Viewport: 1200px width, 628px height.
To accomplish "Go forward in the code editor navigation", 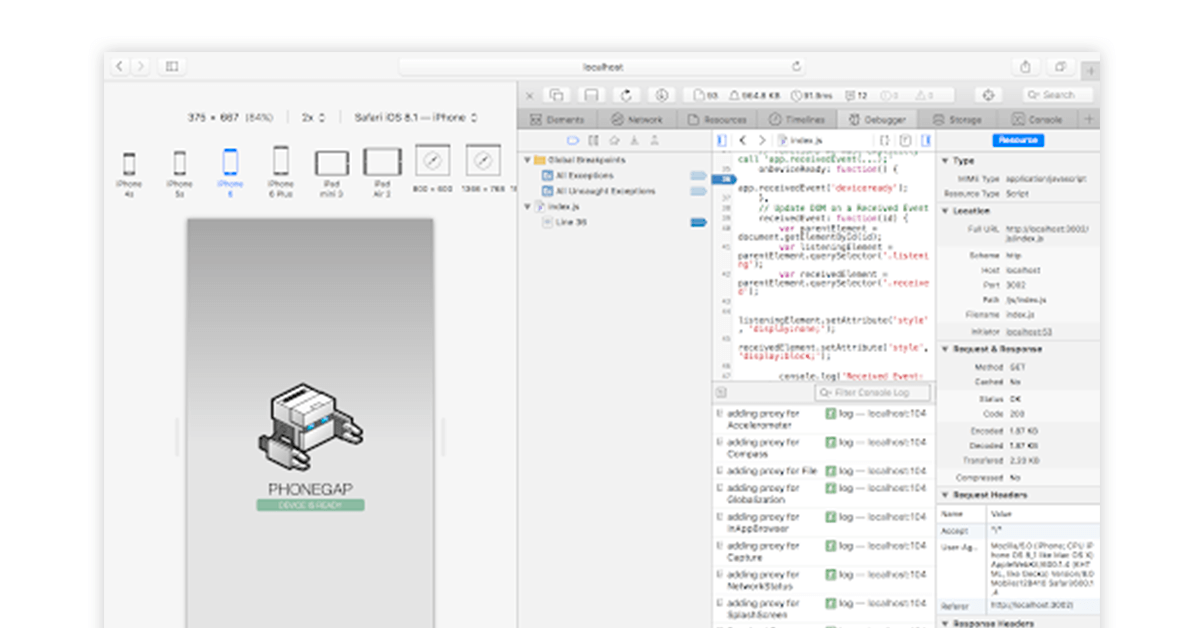I will [762, 141].
